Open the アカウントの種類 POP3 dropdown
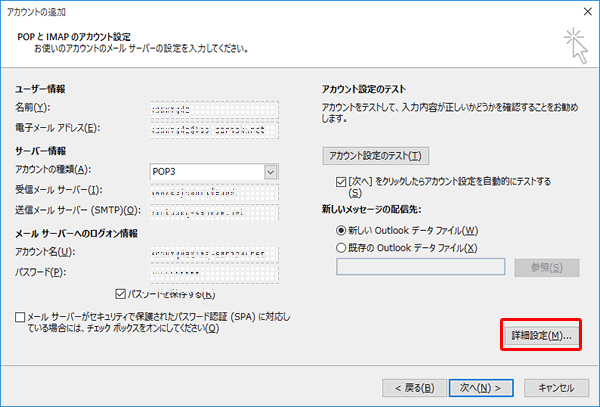Screen dimensions: 600x407 (x=271, y=172)
